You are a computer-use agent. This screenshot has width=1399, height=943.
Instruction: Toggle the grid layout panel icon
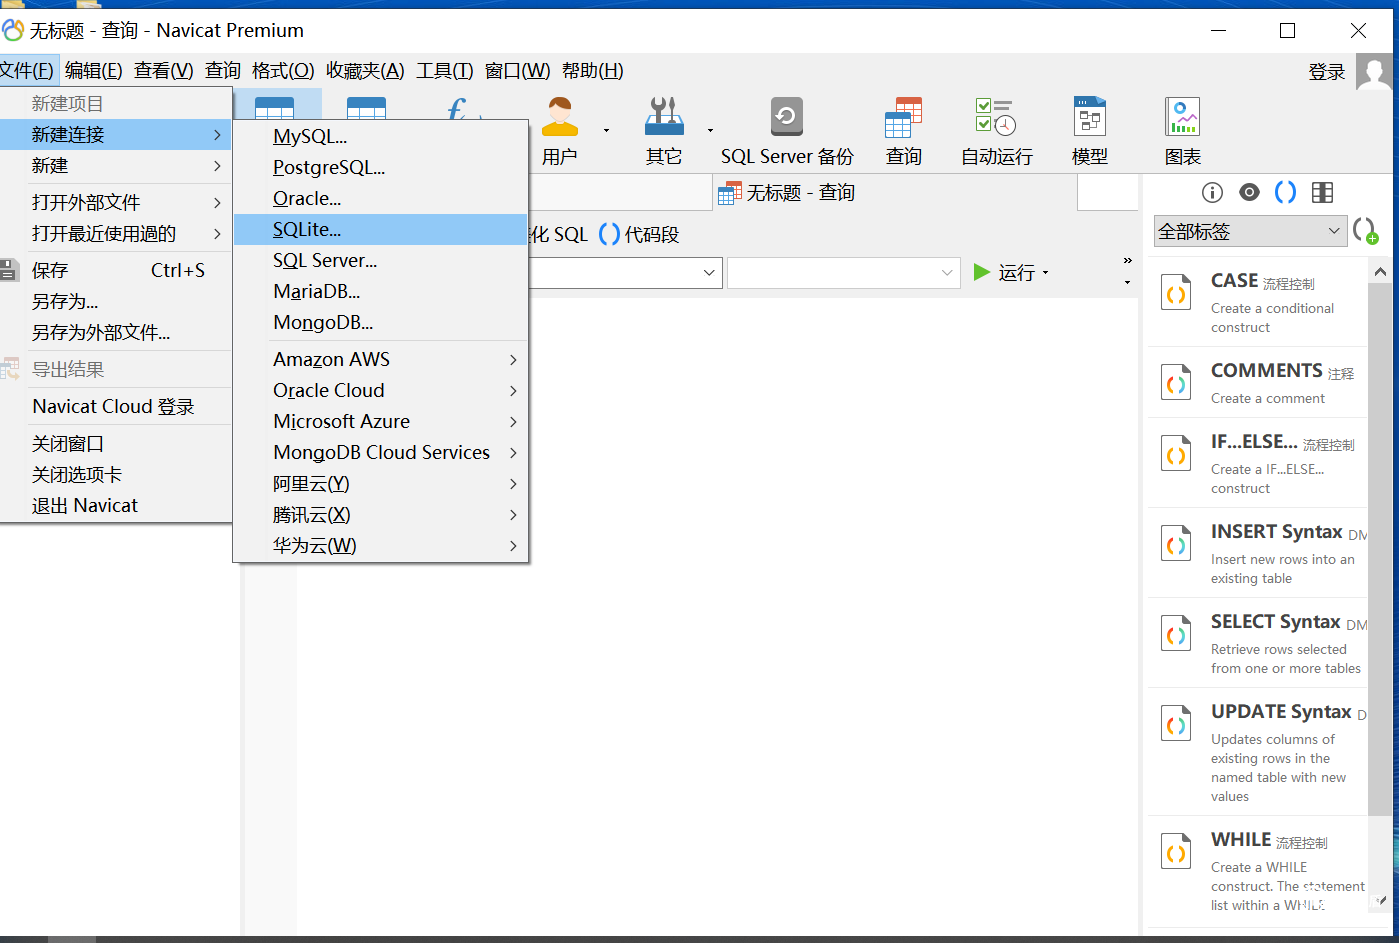pos(1322,193)
